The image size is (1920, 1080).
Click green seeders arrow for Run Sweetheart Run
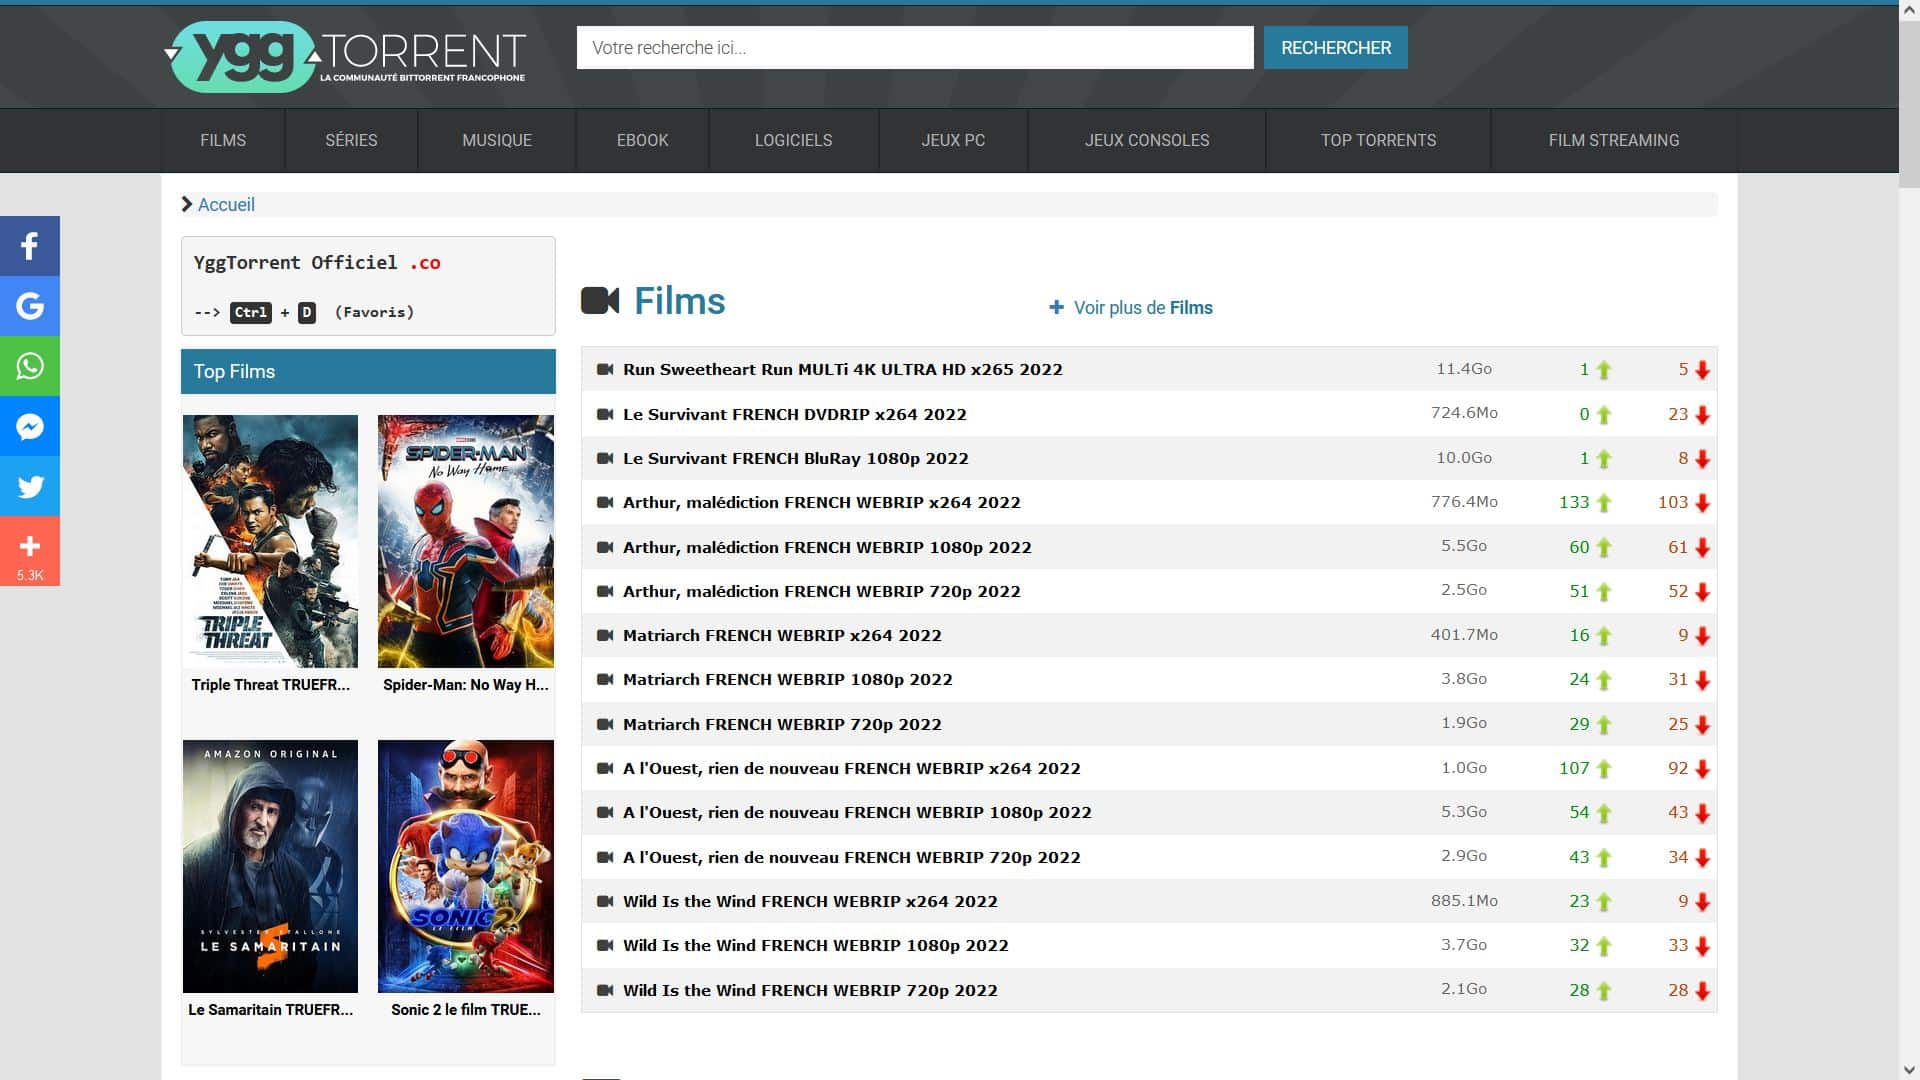(1604, 370)
